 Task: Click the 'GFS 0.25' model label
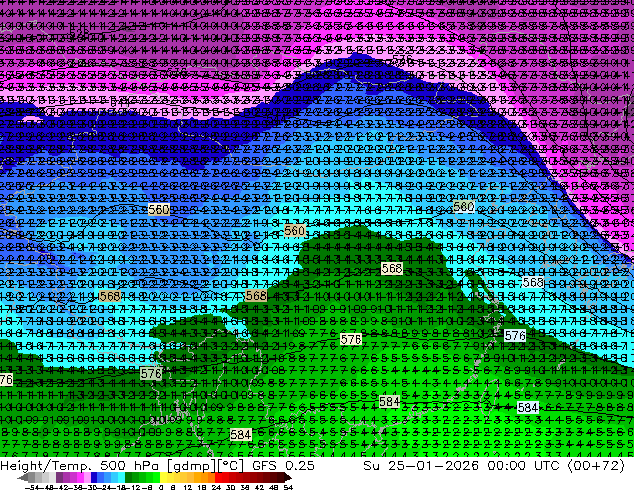[x=283, y=465]
